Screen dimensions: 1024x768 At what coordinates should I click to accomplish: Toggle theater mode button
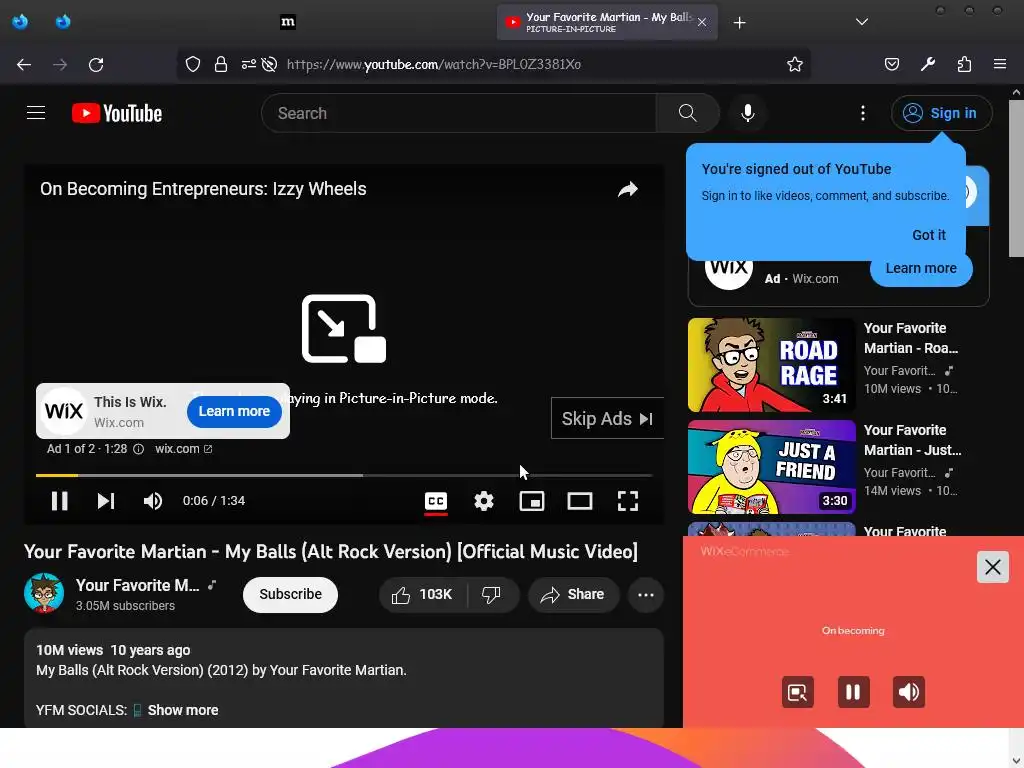[580, 501]
